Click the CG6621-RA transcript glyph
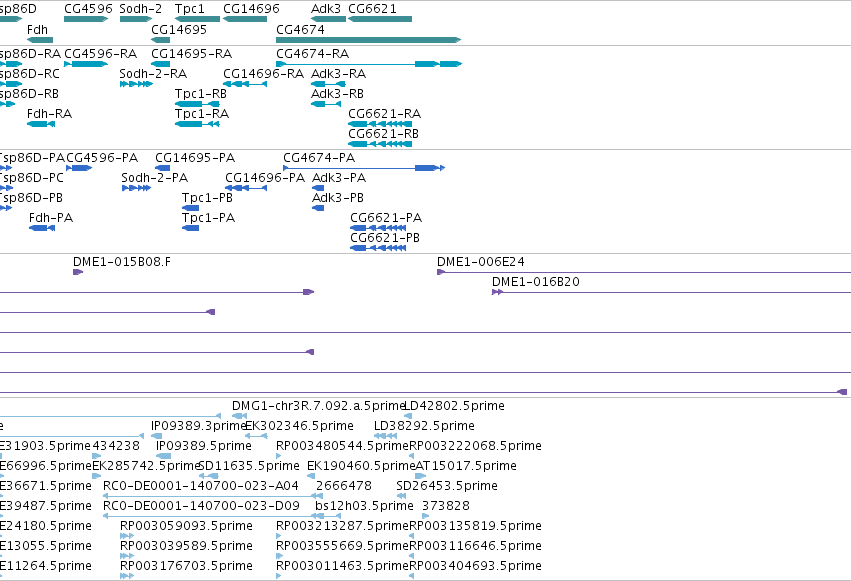Viewport: 851px width, 581px height. click(380, 124)
